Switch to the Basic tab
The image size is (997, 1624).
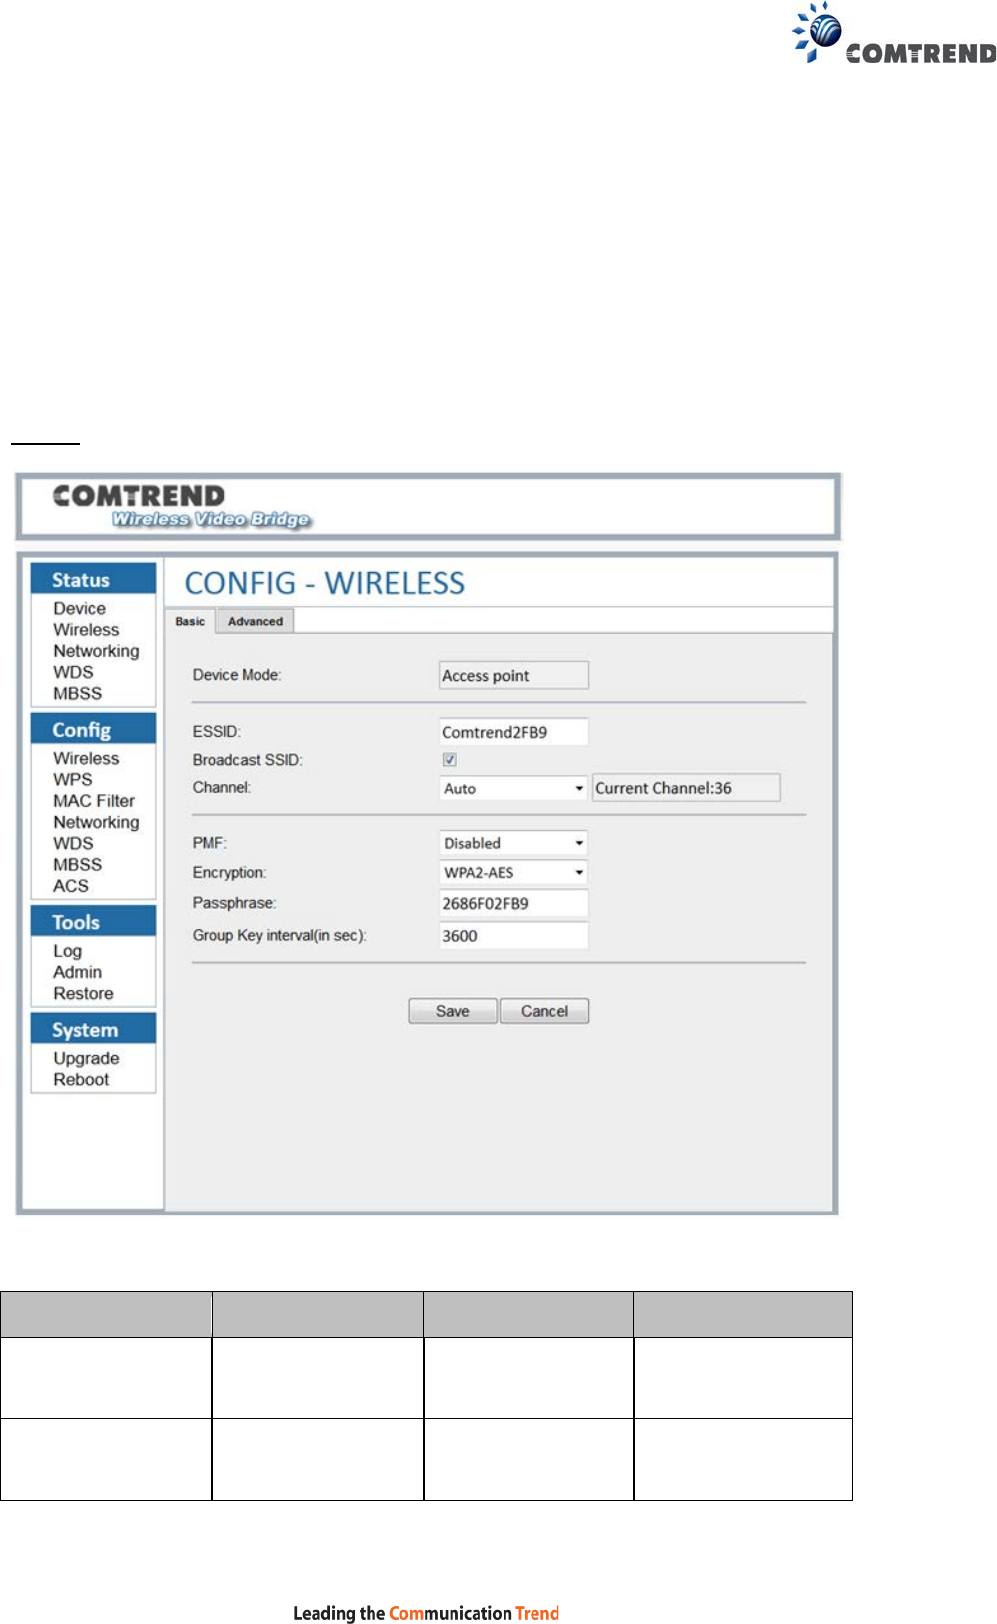(190, 621)
